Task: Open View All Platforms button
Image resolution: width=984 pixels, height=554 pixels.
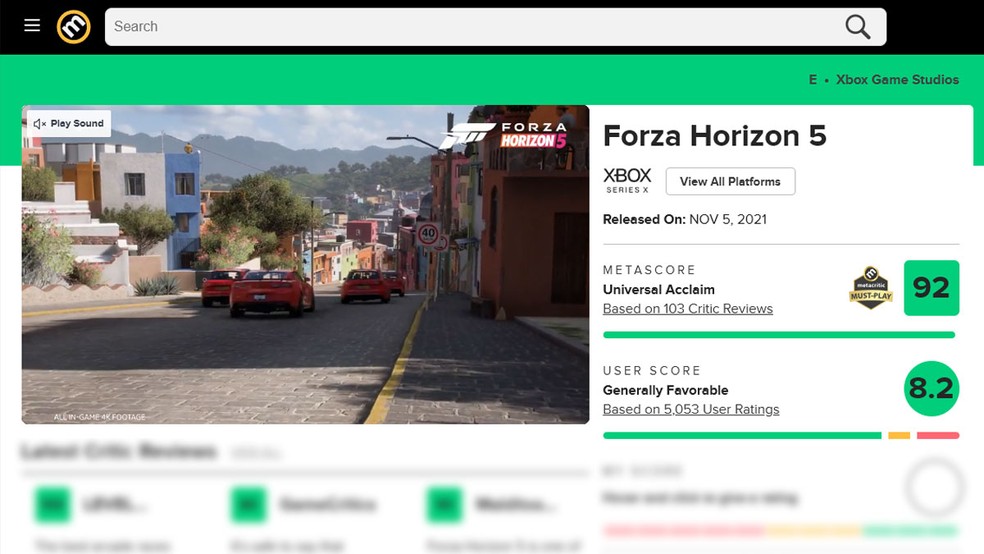Action: 730,181
